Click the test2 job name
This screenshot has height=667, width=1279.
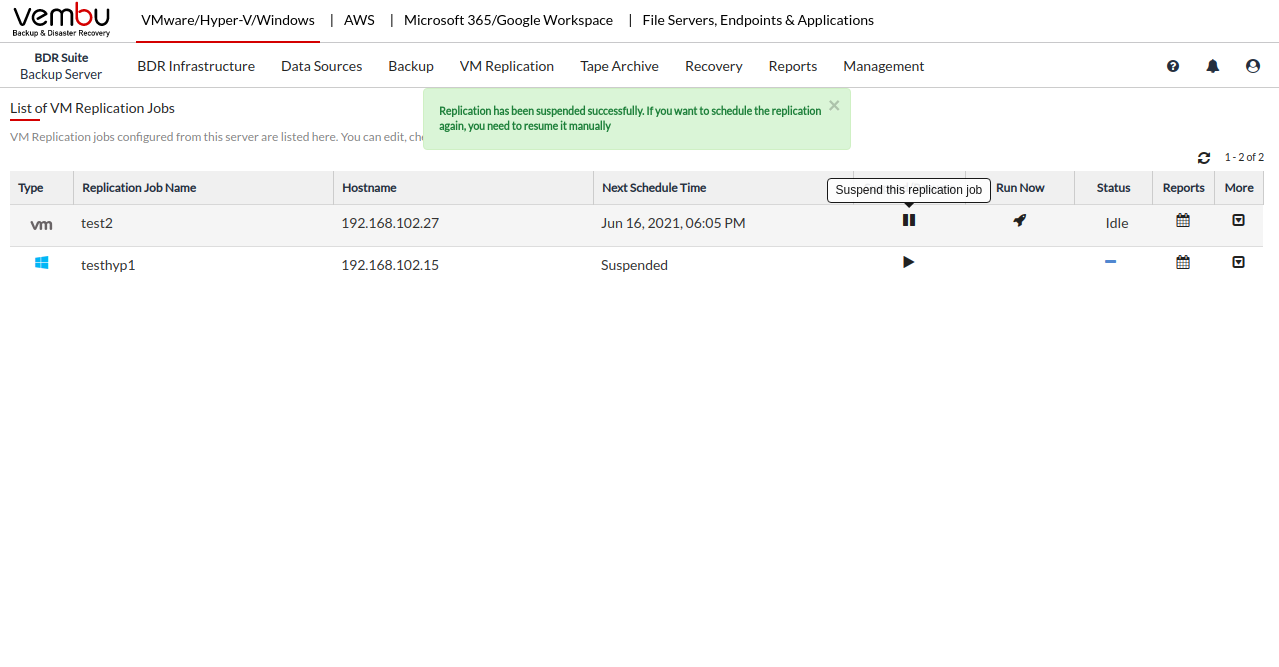click(97, 223)
